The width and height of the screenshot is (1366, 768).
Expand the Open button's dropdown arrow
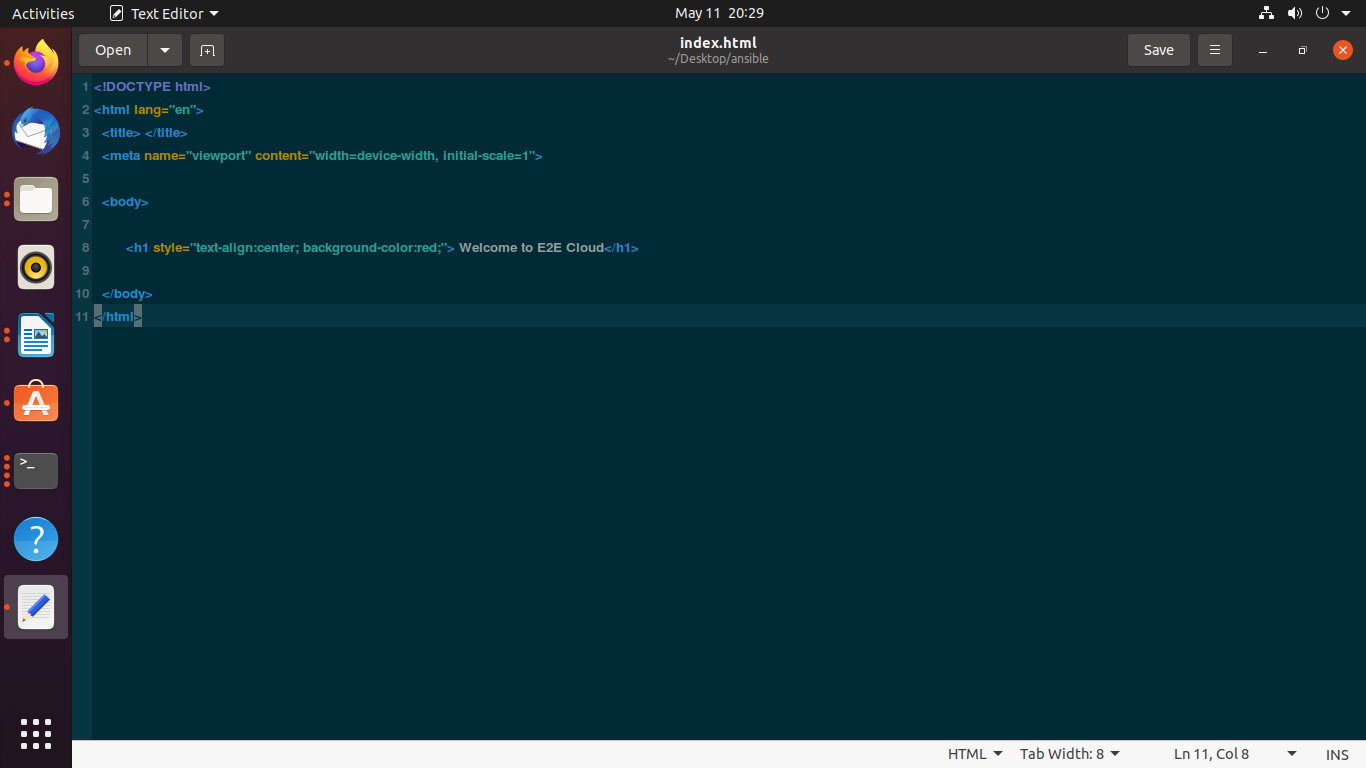click(164, 50)
